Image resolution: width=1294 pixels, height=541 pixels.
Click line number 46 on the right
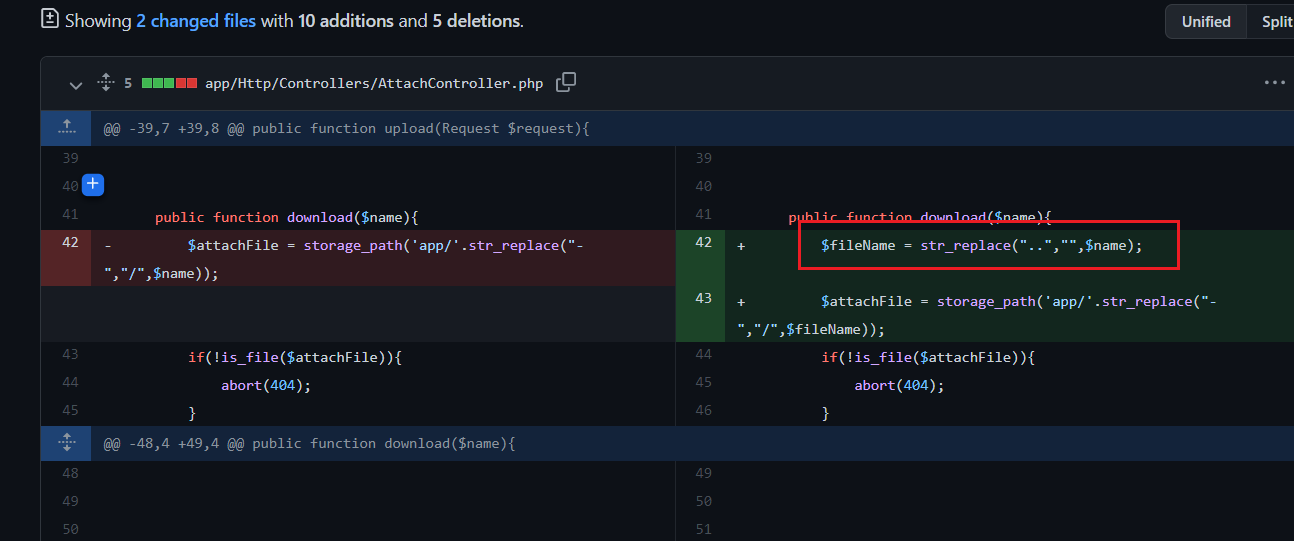tap(703, 410)
